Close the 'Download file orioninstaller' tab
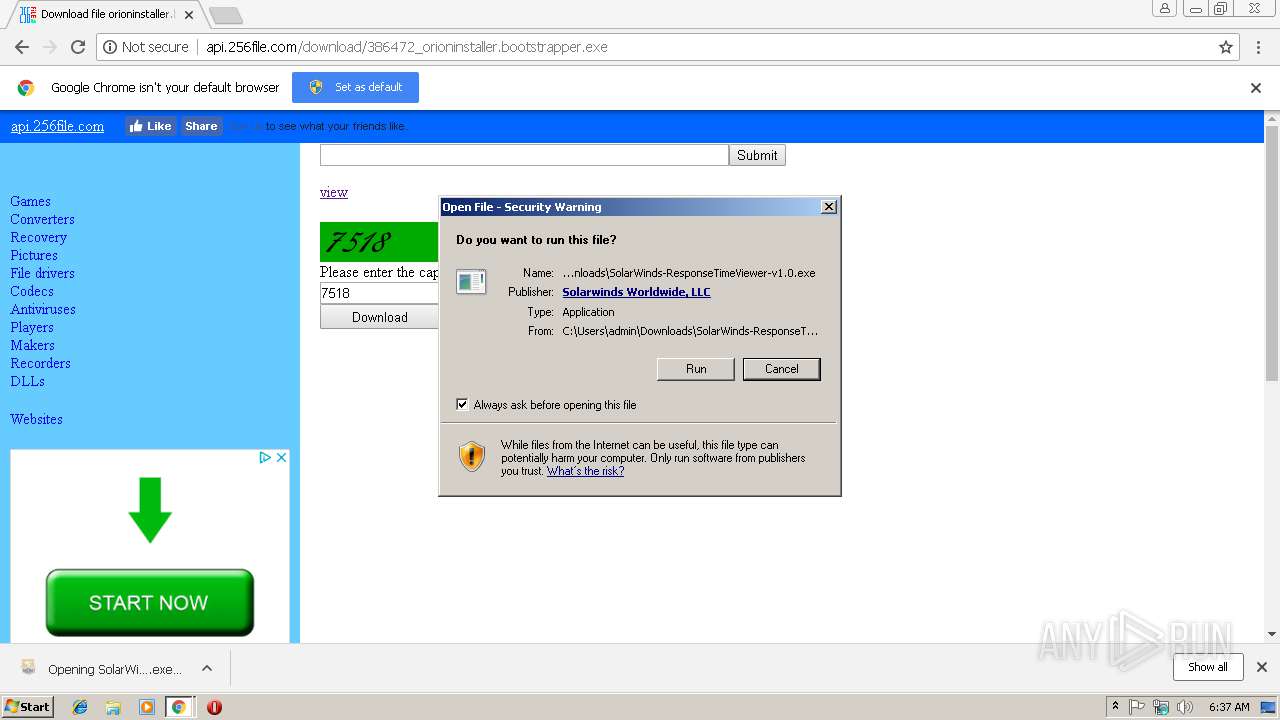This screenshot has width=1280, height=720. pos(189,15)
